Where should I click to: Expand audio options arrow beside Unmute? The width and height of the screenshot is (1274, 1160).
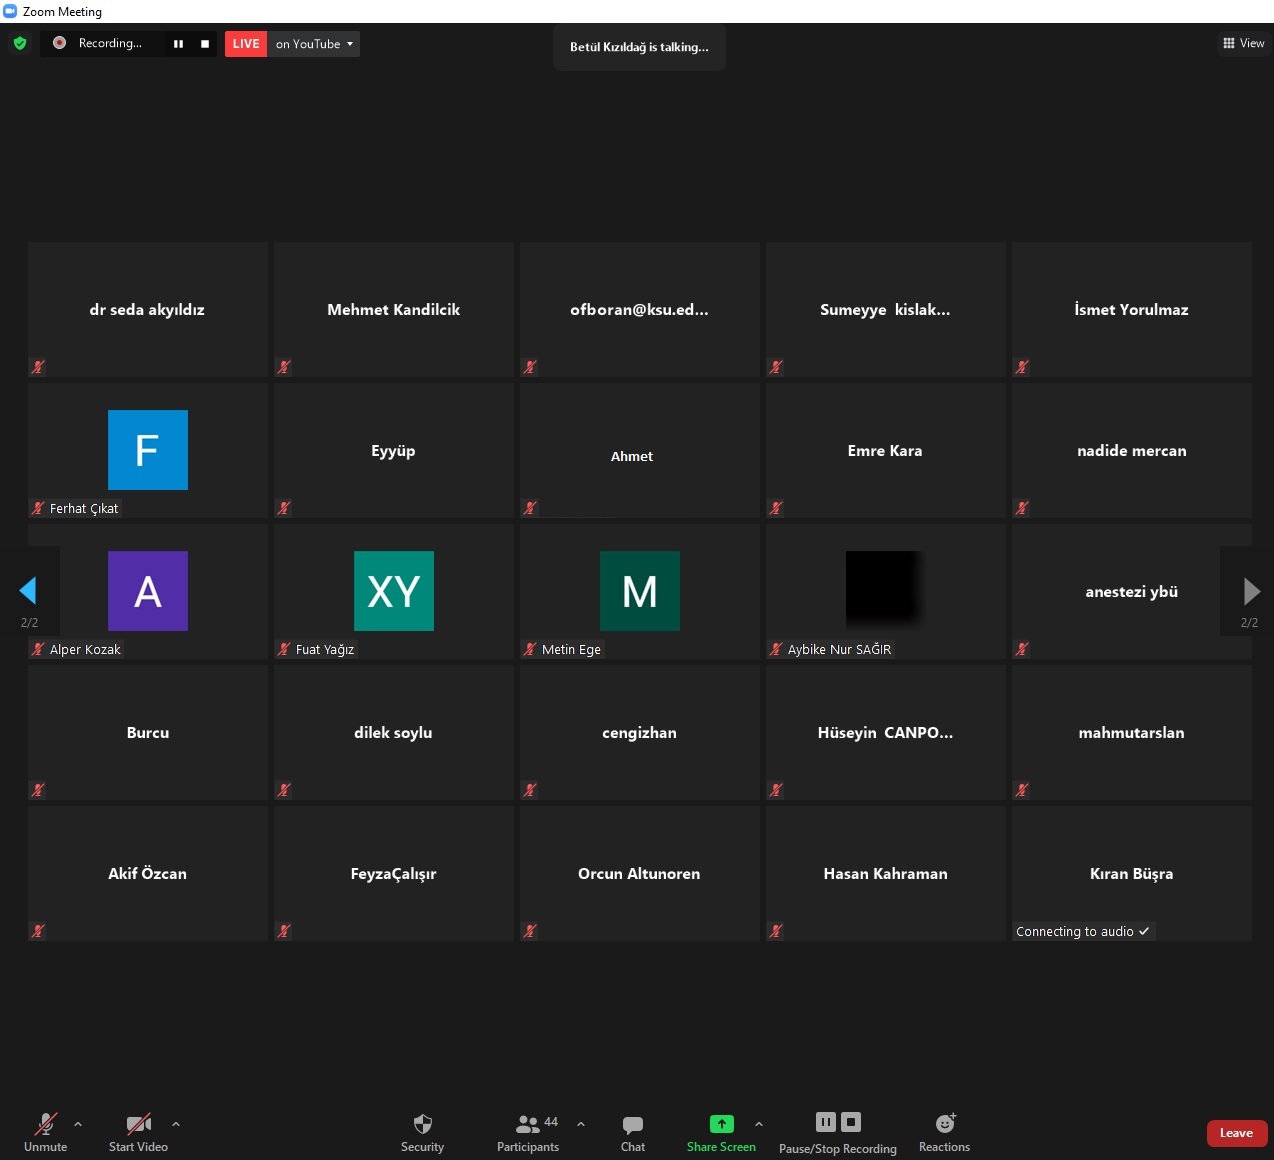pos(78,1124)
